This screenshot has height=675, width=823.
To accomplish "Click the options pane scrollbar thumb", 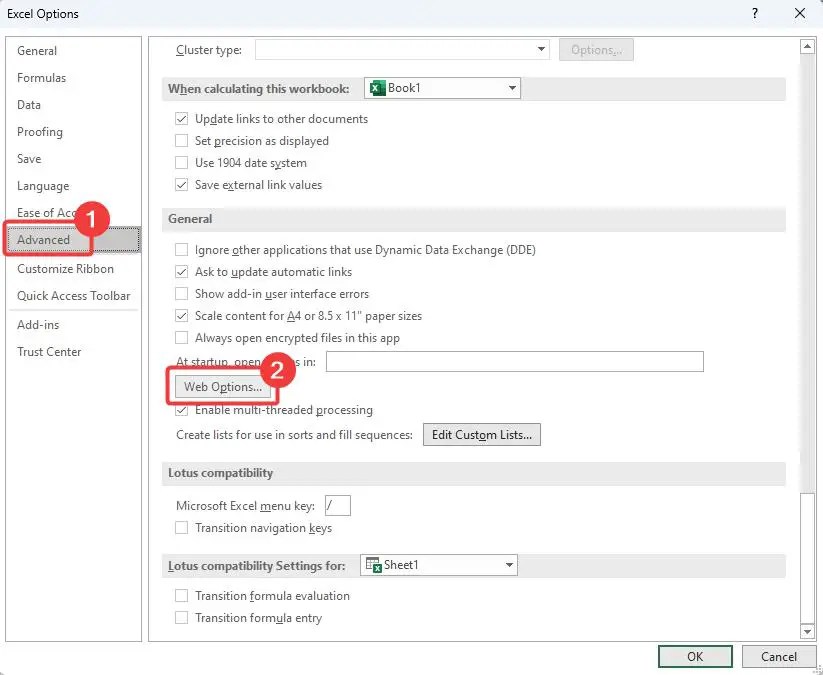I will 807,558.
